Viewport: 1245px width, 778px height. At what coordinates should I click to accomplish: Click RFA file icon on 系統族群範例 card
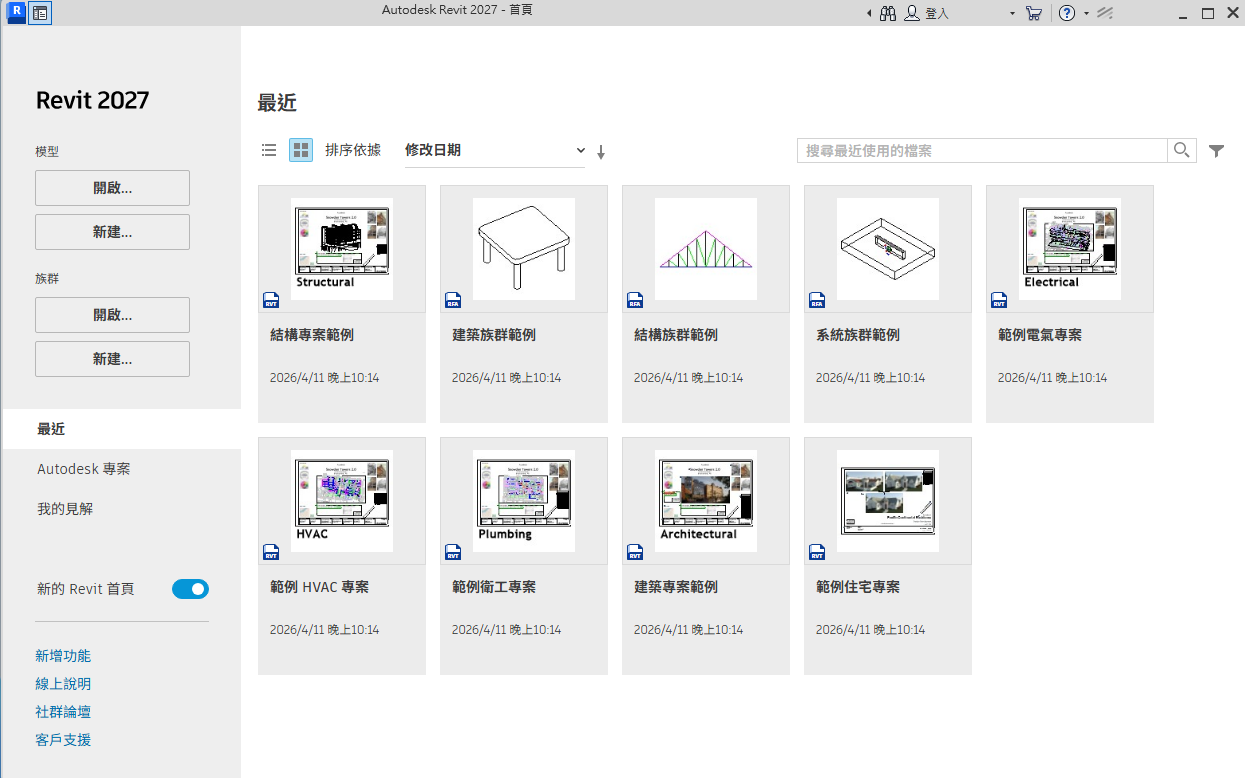pyautogui.click(x=817, y=300)
